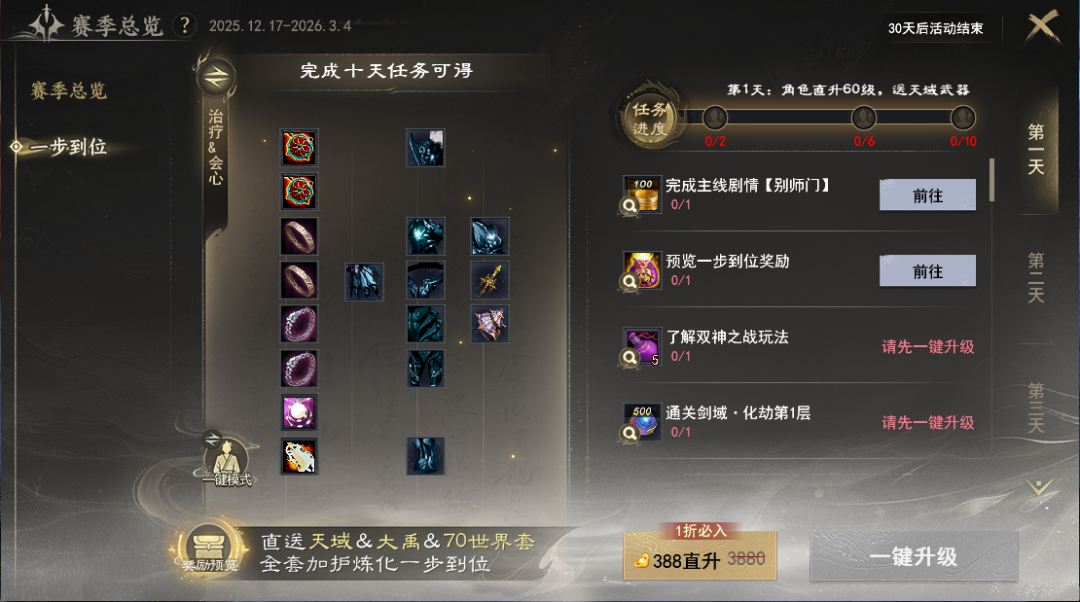Click the 0/6 task progress milestone node

coord(864,118)
